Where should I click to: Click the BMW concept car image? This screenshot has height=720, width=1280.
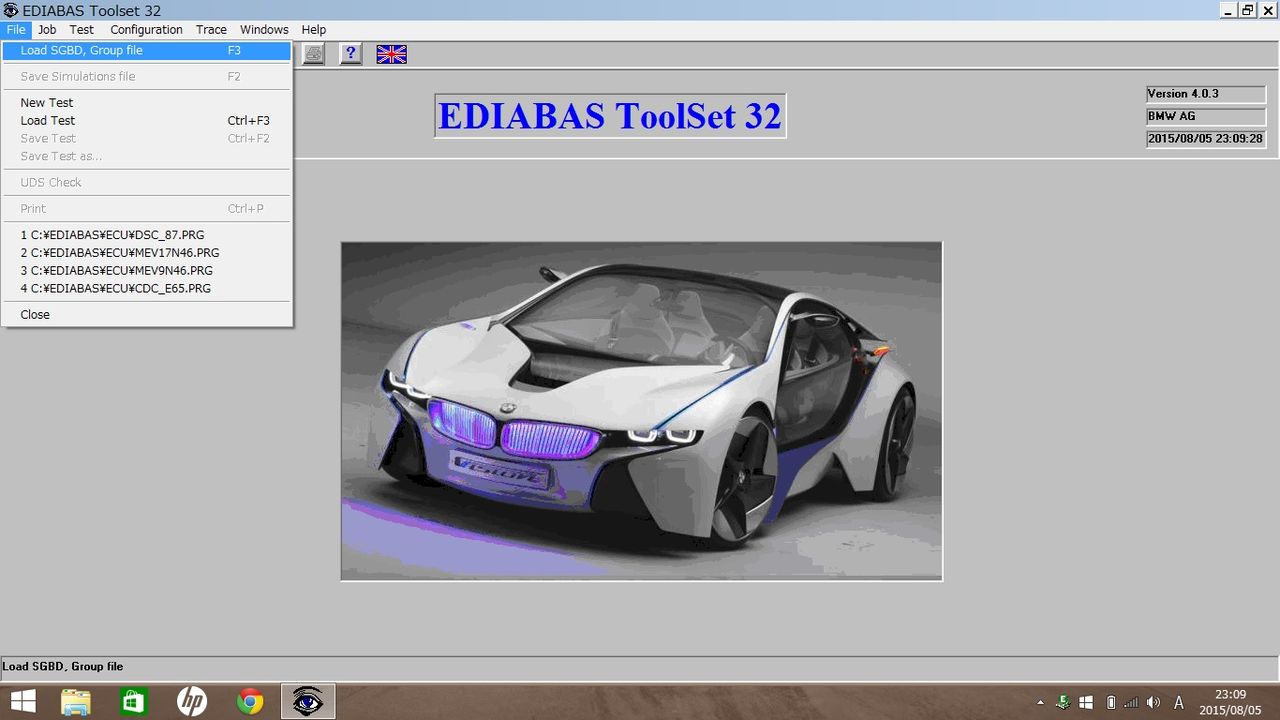coord(641,411)
